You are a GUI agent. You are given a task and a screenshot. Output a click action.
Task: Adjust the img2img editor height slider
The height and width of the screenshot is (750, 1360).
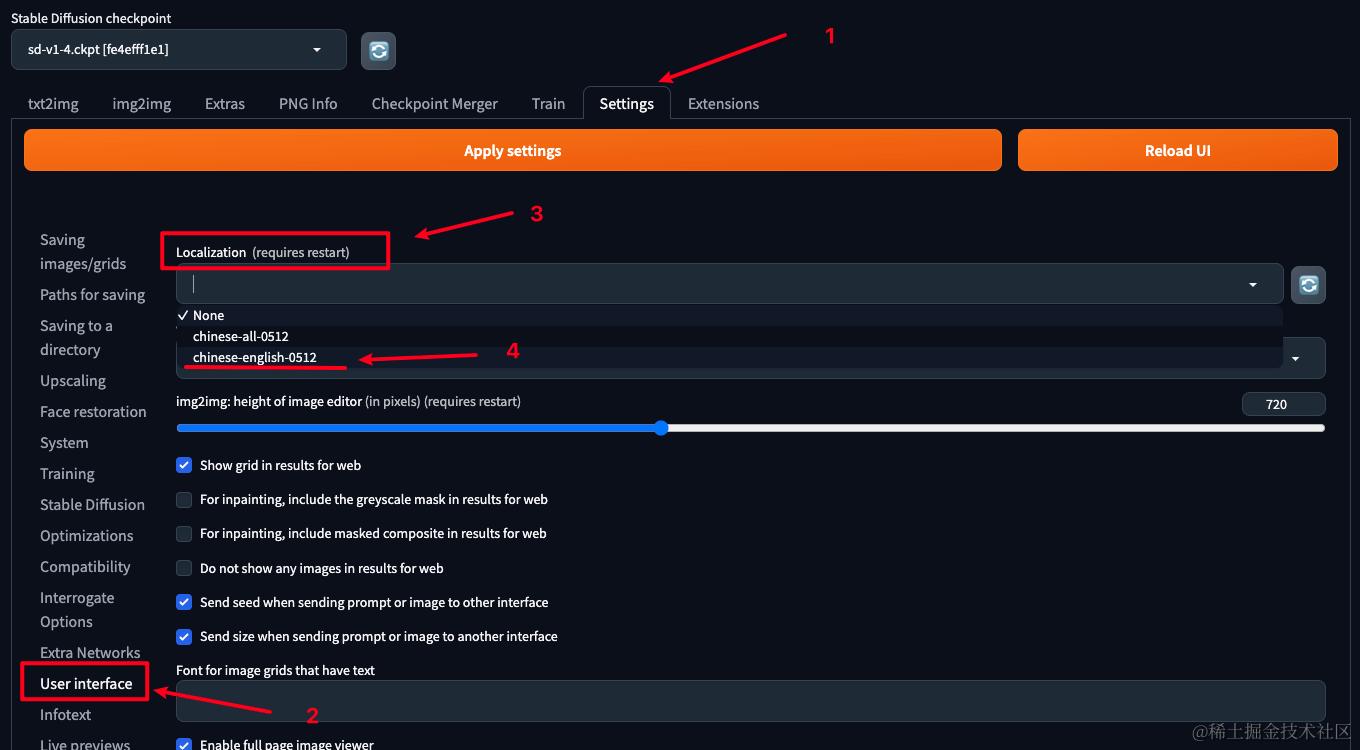click(661, 428)
